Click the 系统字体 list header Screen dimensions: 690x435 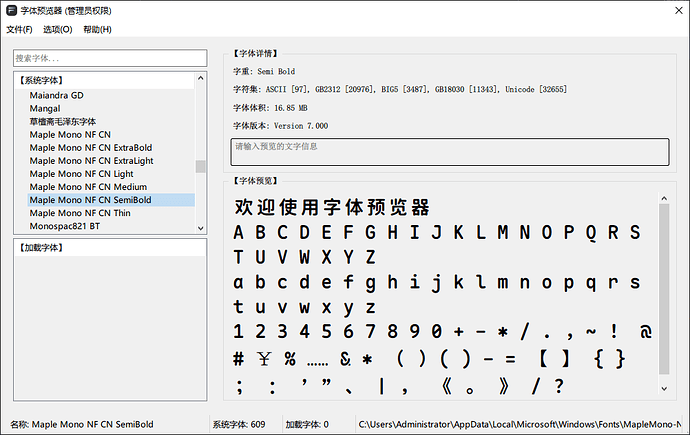pos(46,79)
